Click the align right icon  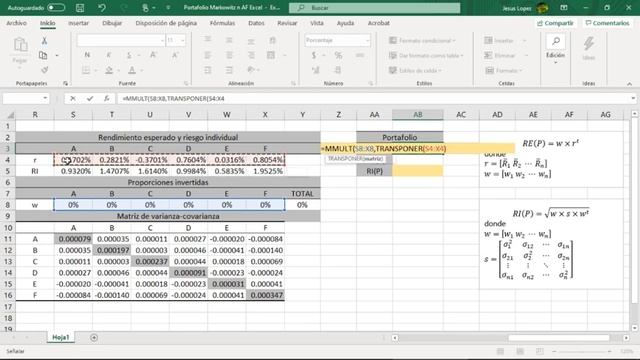point(251,55)
